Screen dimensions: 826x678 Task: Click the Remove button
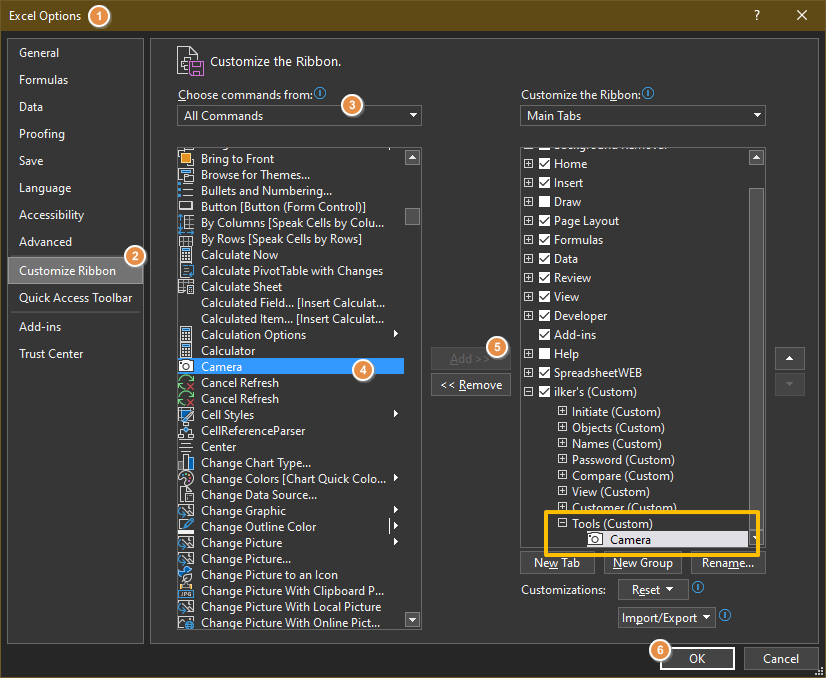pyautogui.click(x=471, y=385)
